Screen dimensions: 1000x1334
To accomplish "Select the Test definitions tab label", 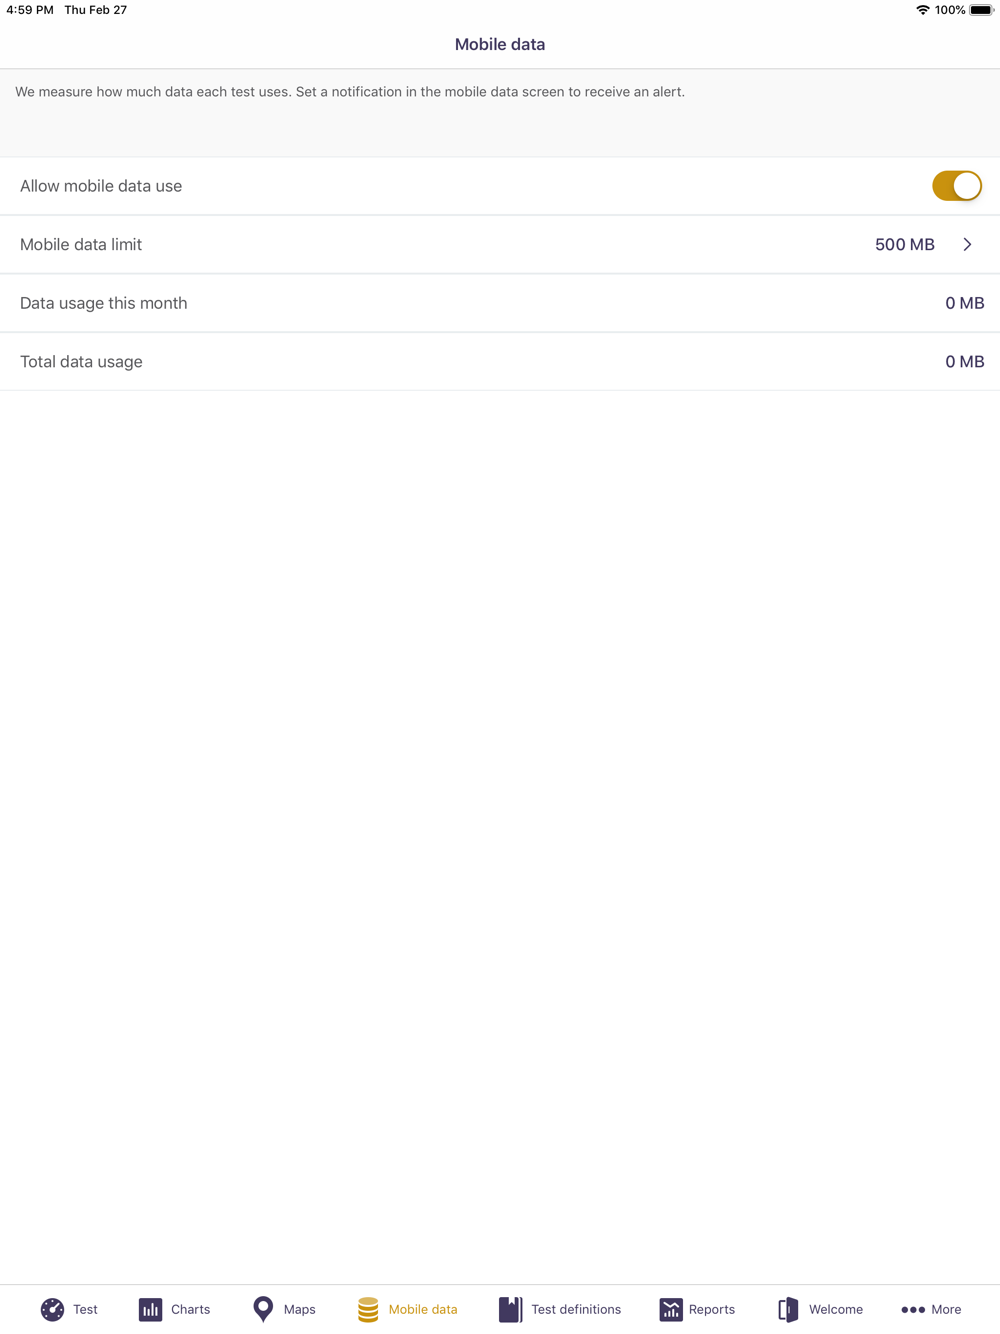I will (576, 1309).
